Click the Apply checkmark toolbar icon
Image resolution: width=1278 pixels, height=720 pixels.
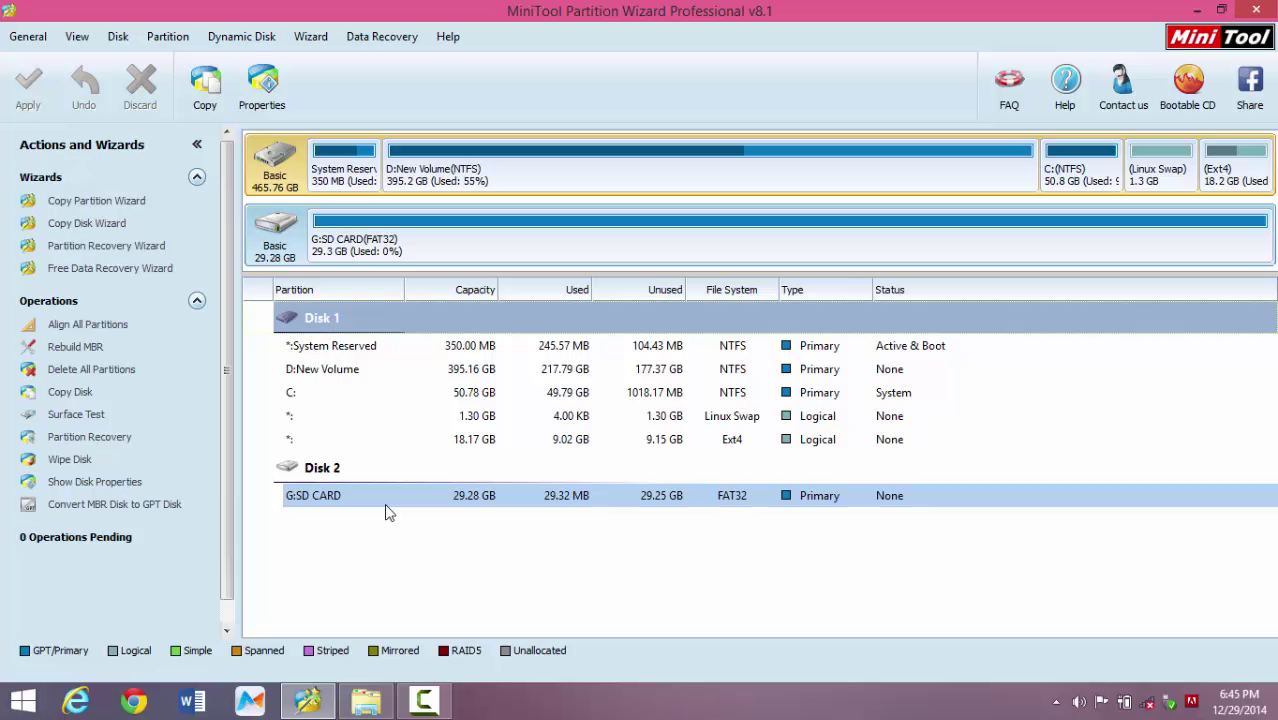(x=28, y=88)
